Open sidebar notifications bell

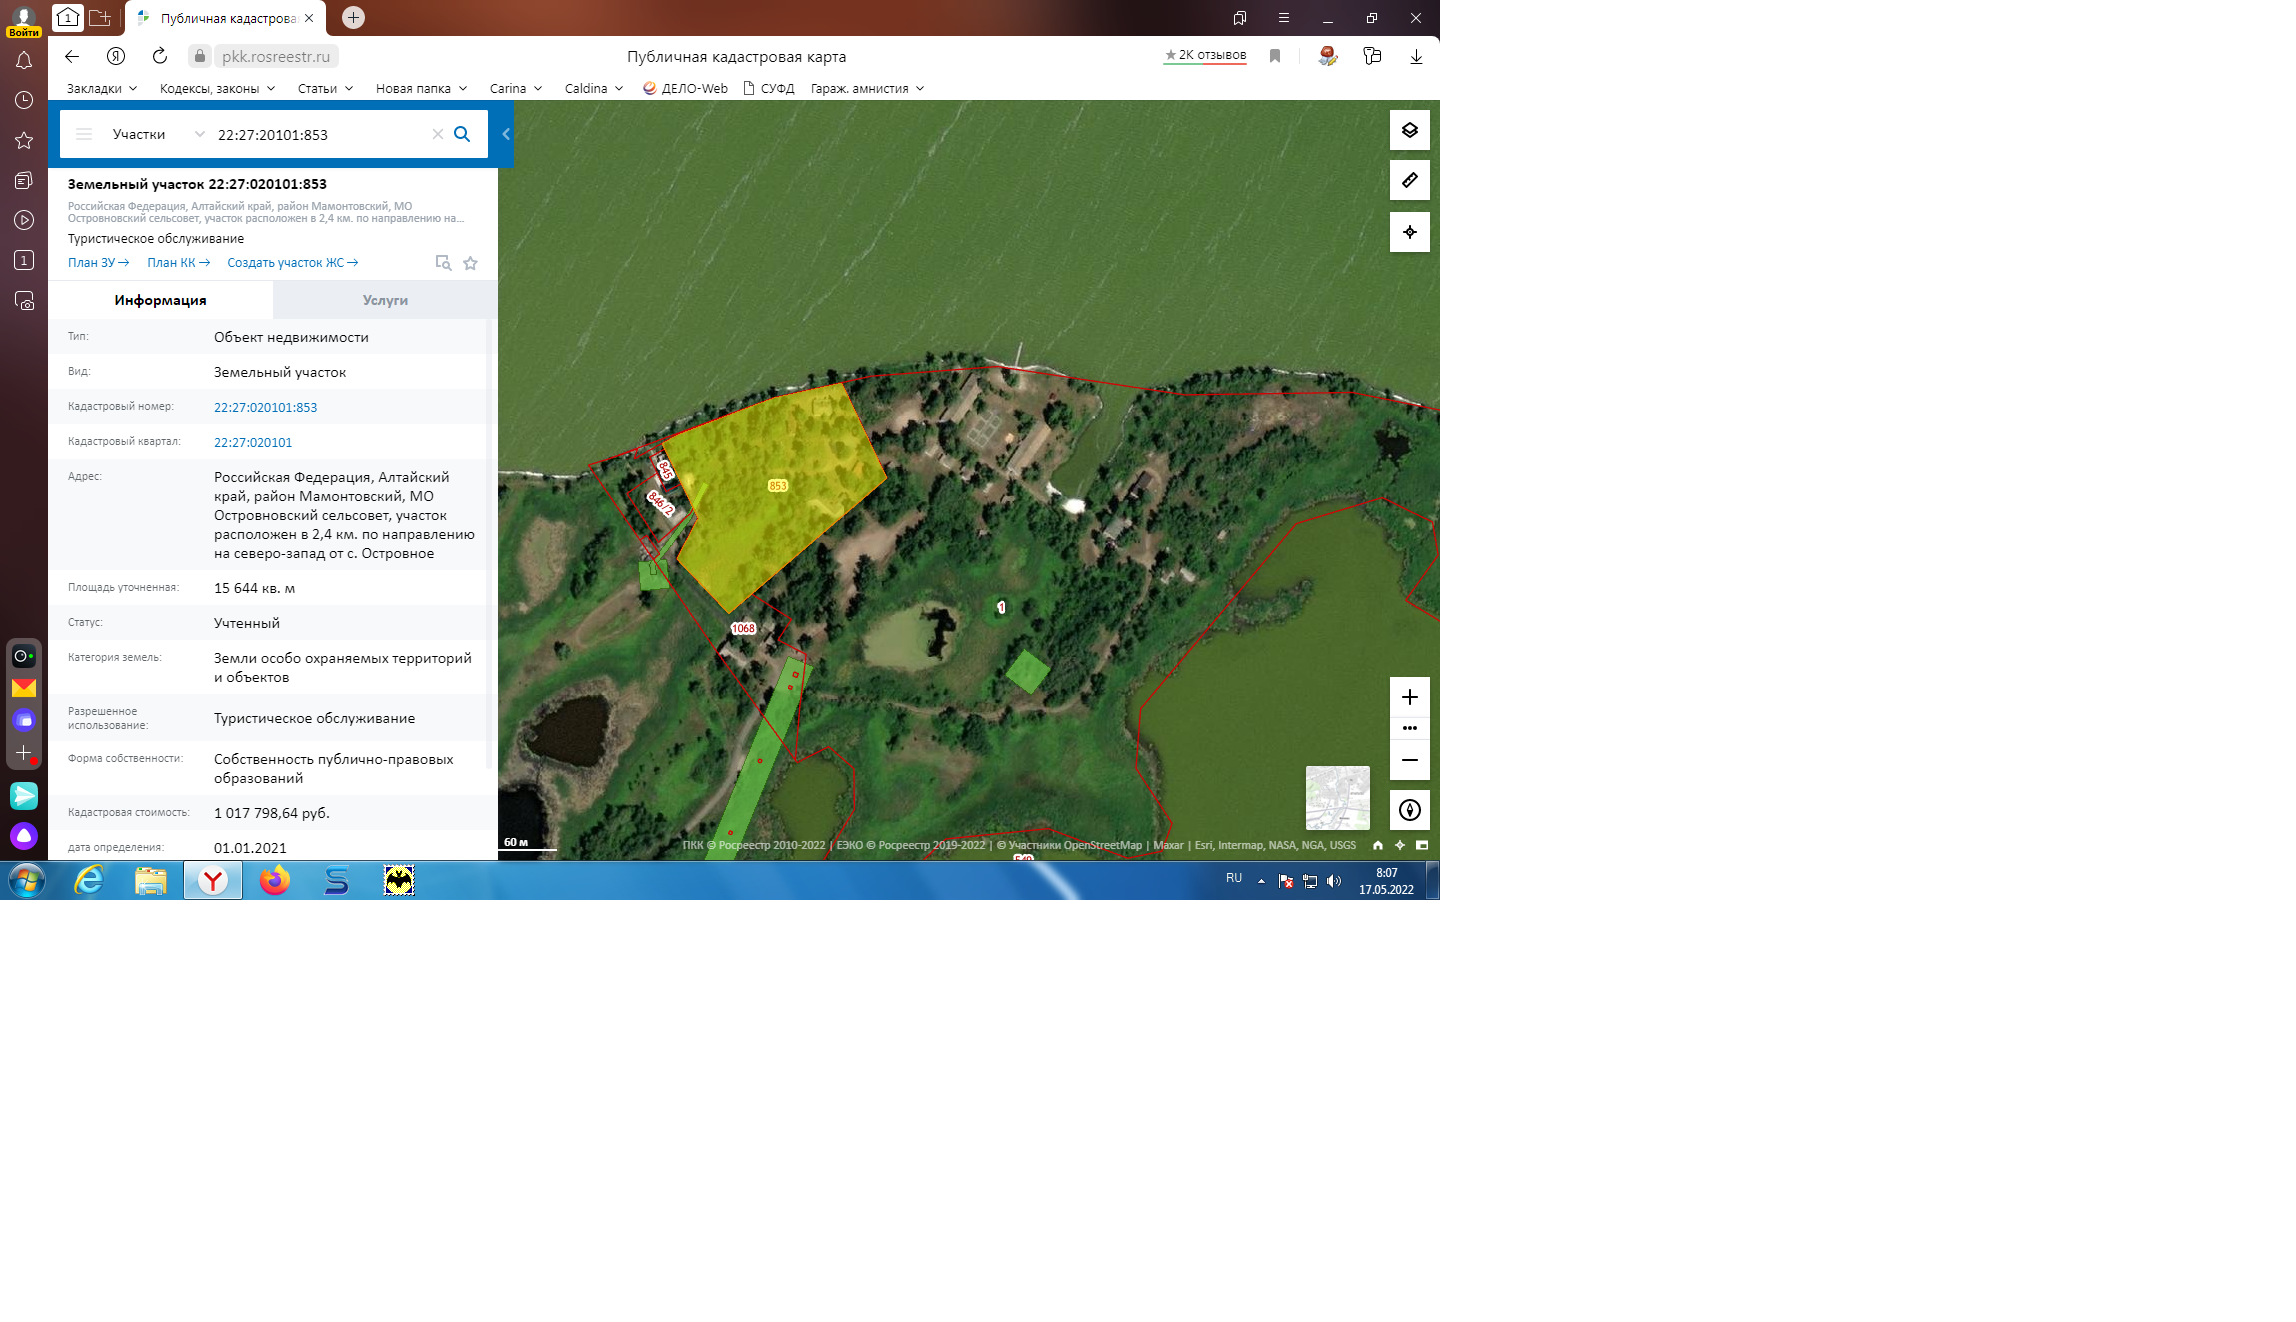click(24, 60)
